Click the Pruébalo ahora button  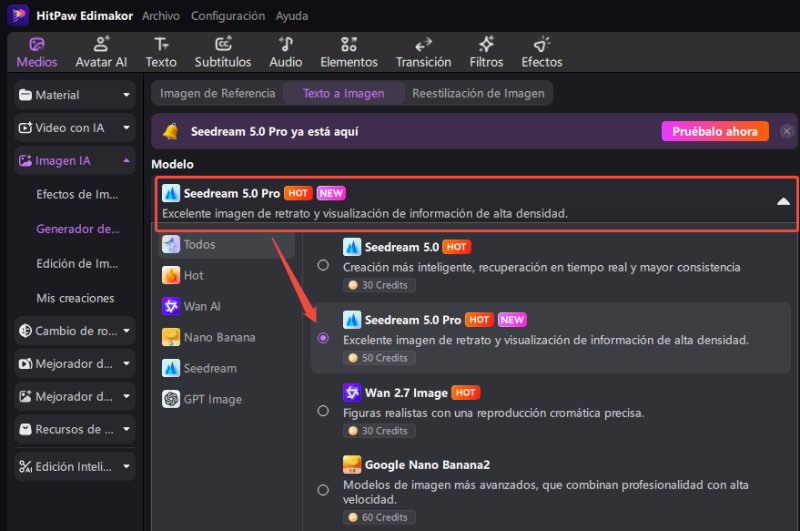(x=715, y=132)
